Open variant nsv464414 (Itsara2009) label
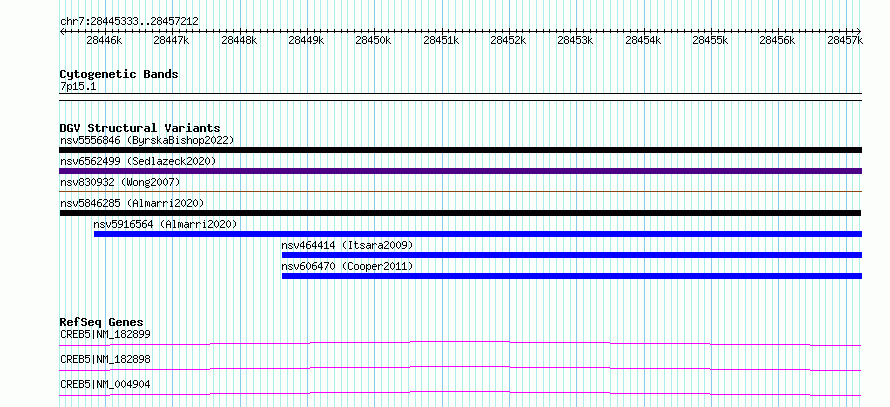 [347, 245]
